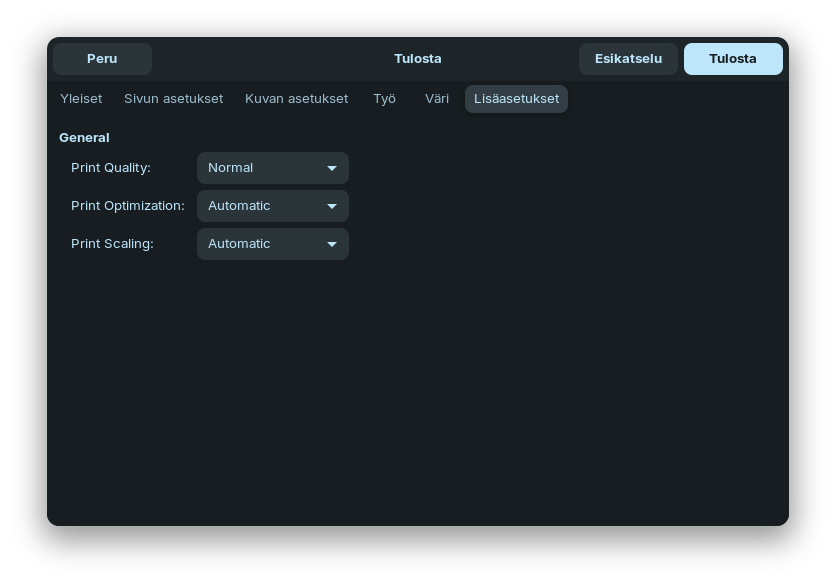This screenshot has height=583, width=836.
Task: Select the Lisäasetukset tab
Action: pos(516,99)
